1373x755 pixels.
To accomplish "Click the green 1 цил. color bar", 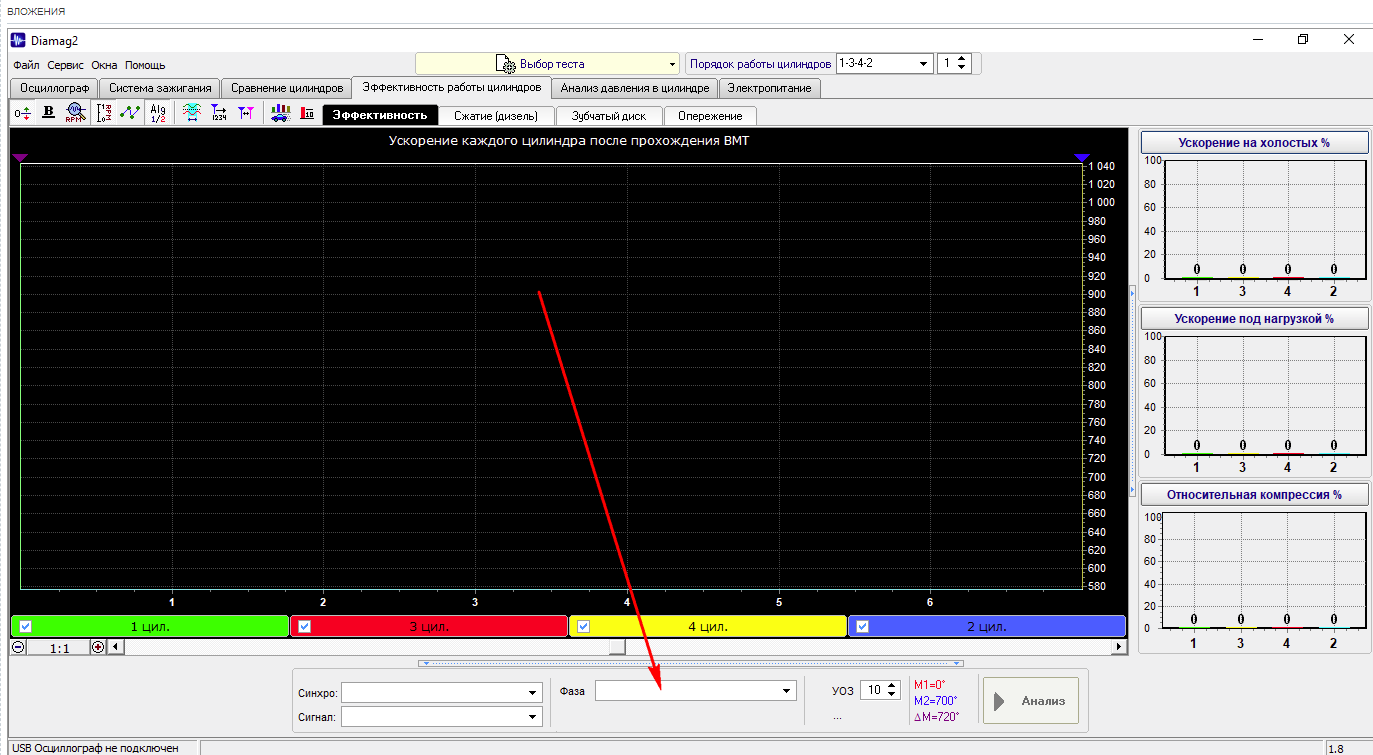I will point(150,627).
